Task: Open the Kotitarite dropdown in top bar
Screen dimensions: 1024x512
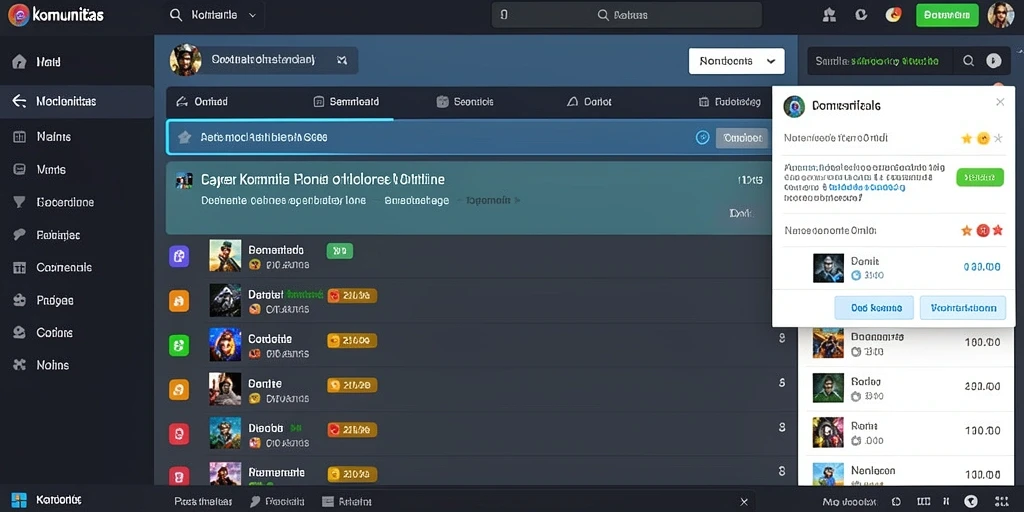Action: point(214,15)
